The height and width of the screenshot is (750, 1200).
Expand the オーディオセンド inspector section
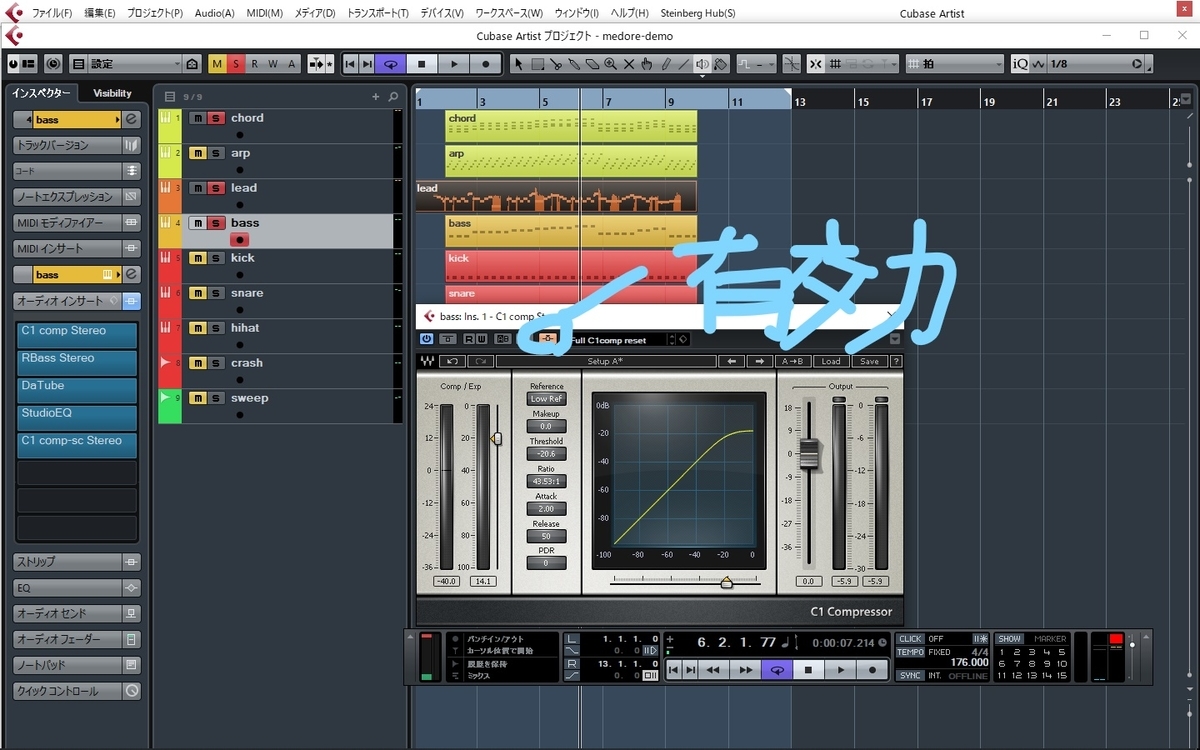click(78, 614)
